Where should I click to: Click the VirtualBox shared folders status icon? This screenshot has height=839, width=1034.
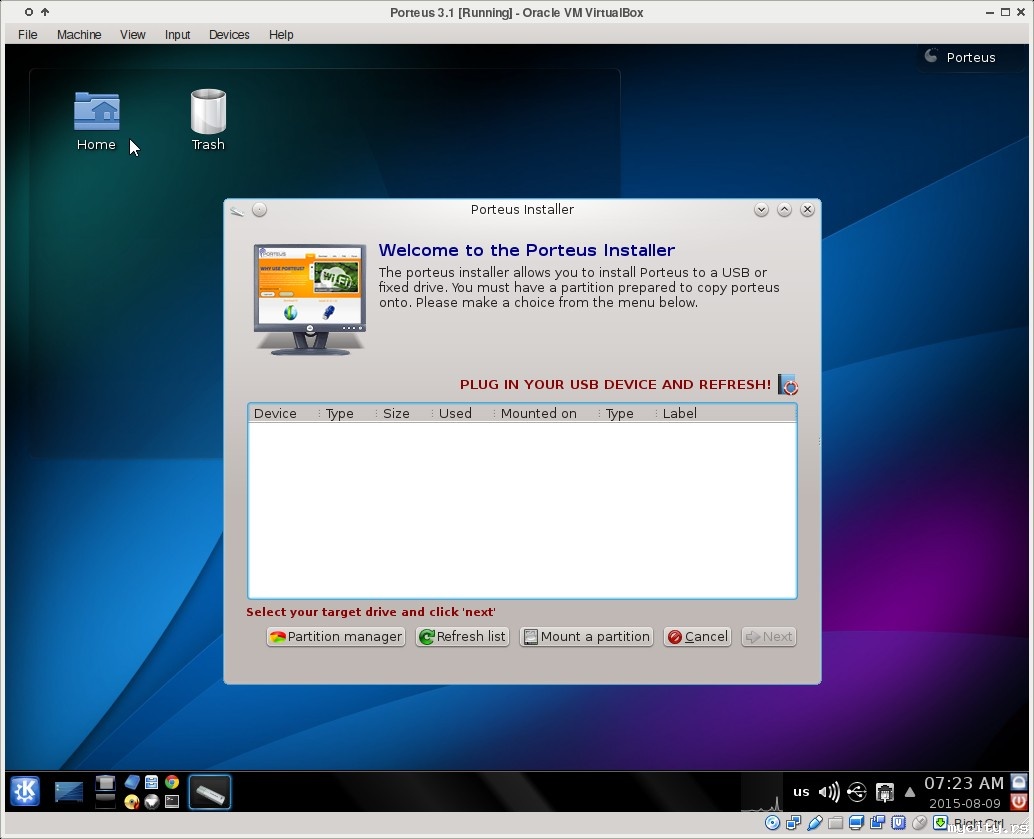(x=836, y=823)
